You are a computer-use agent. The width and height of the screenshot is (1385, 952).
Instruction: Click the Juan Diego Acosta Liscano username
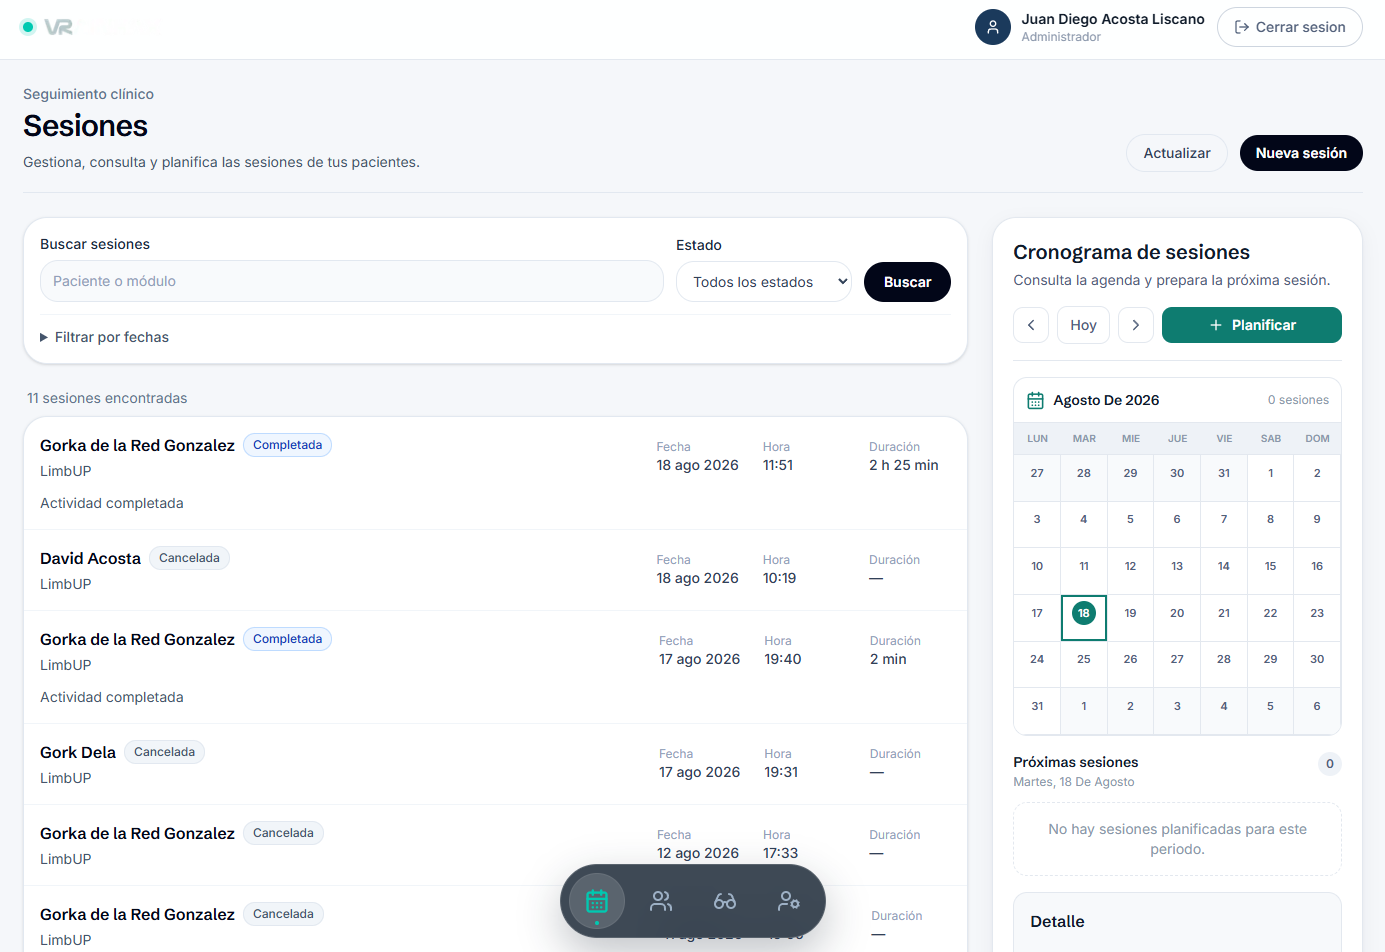pos(1113,19)
